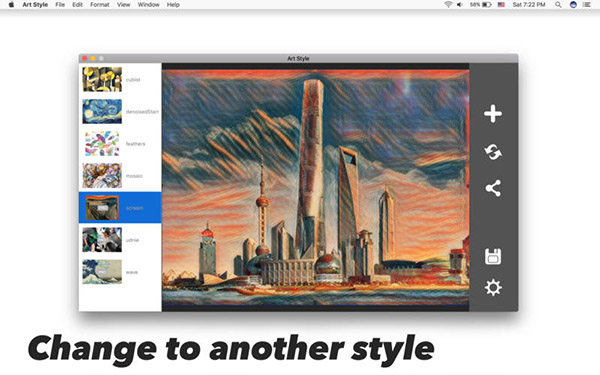Viewport: 600px width, 375px height.
Task: Open the Help menu
Action: point(173,5)
